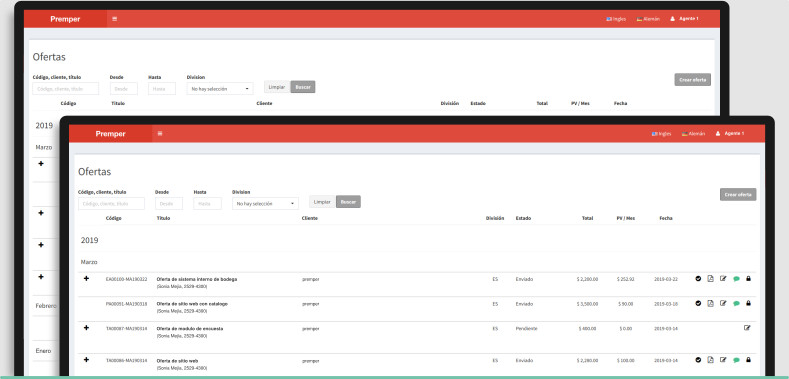Open comments on 'sistema interno de bodega' offer
This screenshot has height=379, width=789.
736,279
